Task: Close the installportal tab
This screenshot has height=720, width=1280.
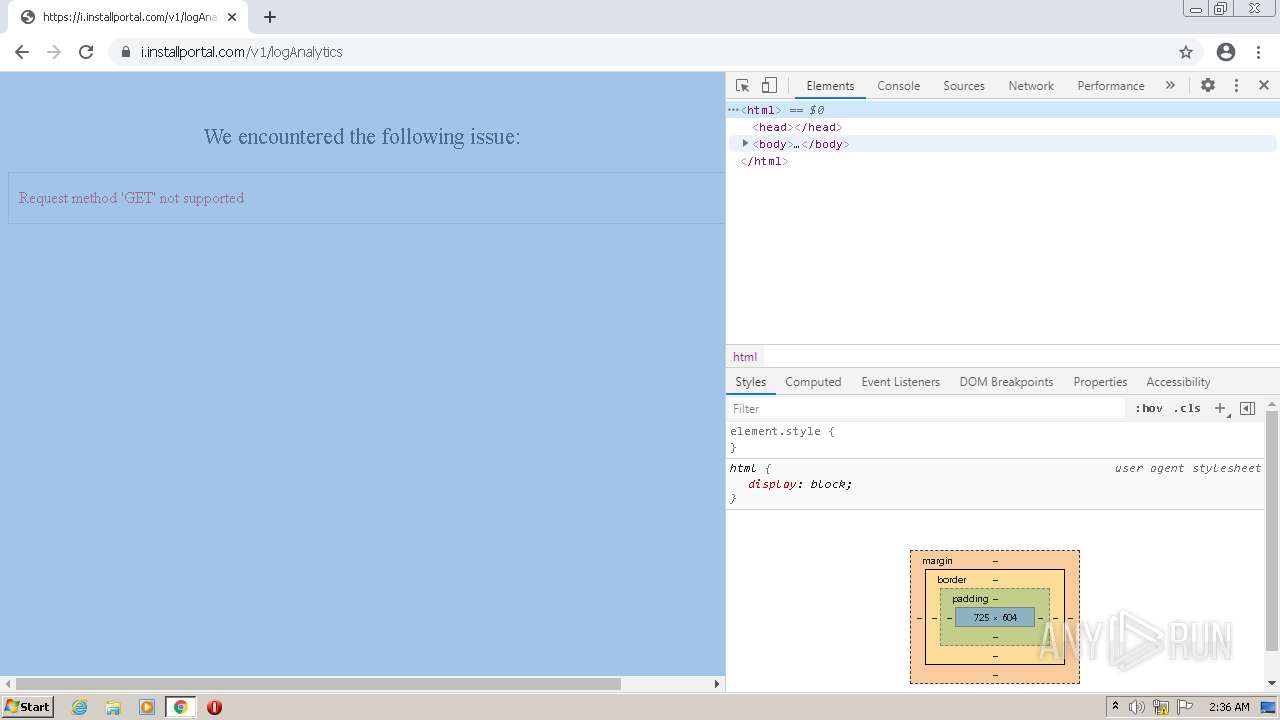Action: (x=232, y=17)
